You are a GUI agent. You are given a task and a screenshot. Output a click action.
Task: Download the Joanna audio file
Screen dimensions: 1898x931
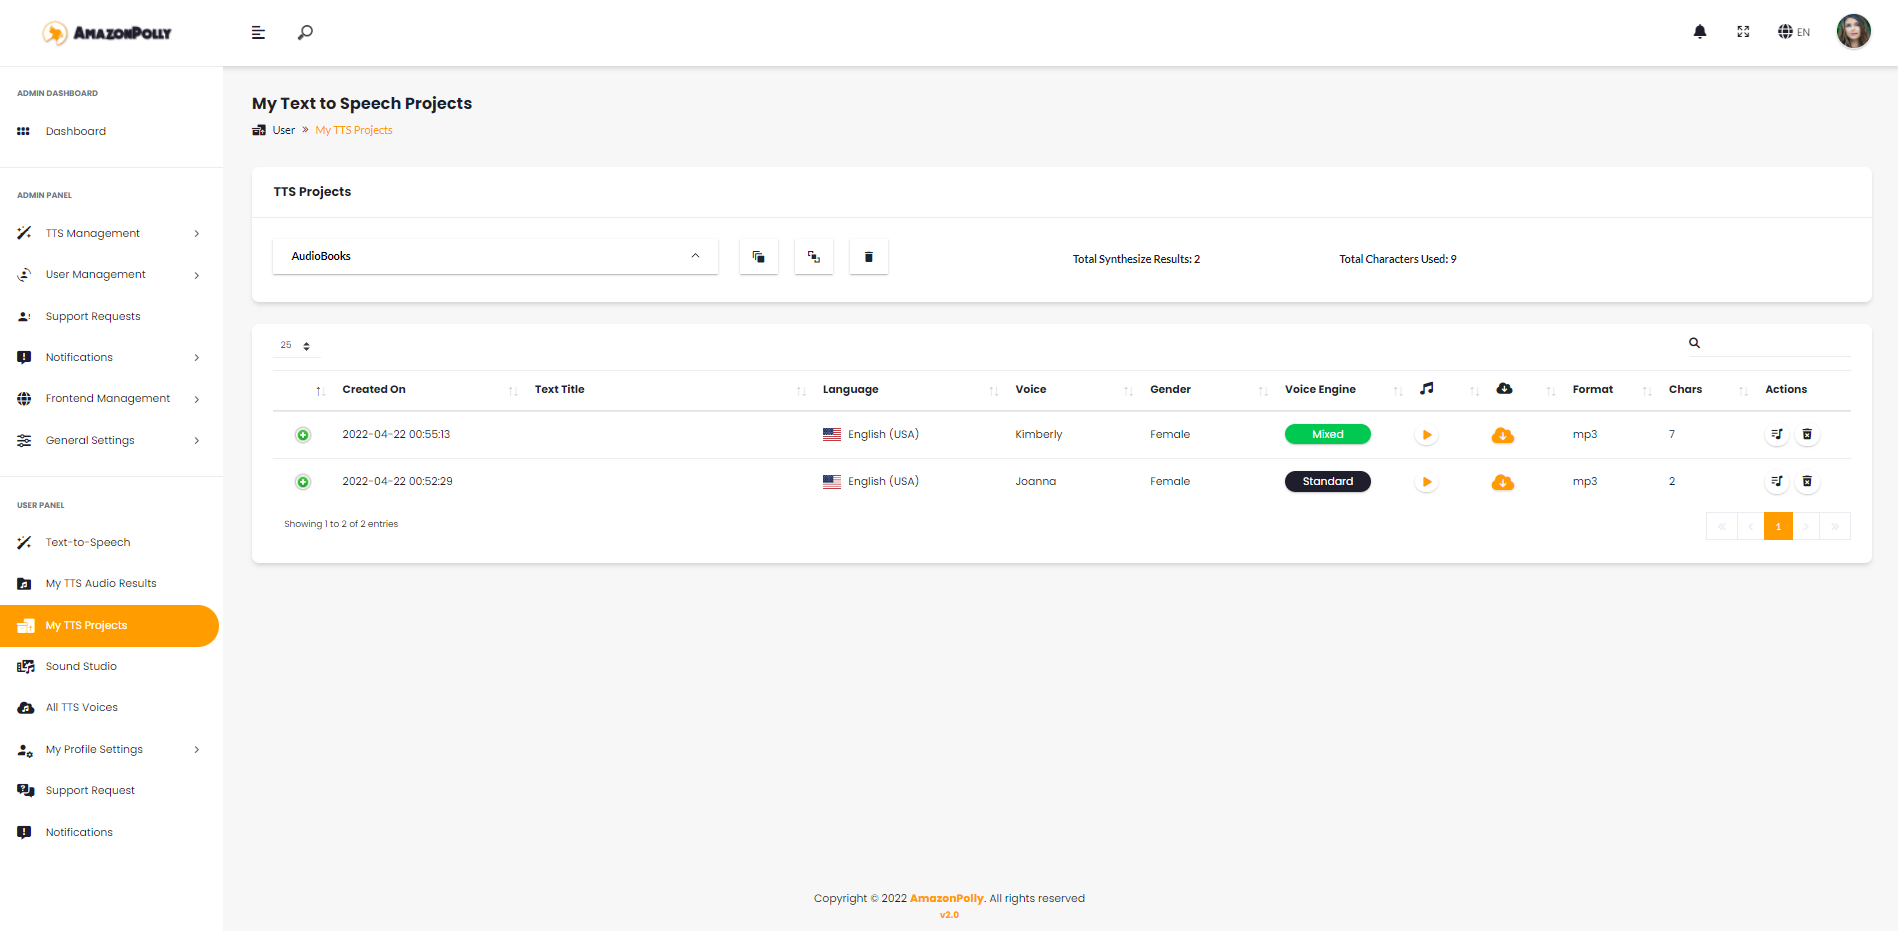tap(1502, 482)
